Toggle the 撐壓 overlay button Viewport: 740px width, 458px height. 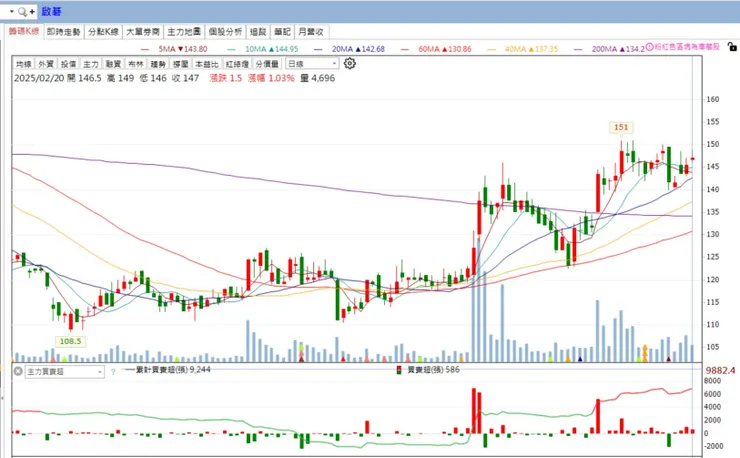tap(181, 64)
